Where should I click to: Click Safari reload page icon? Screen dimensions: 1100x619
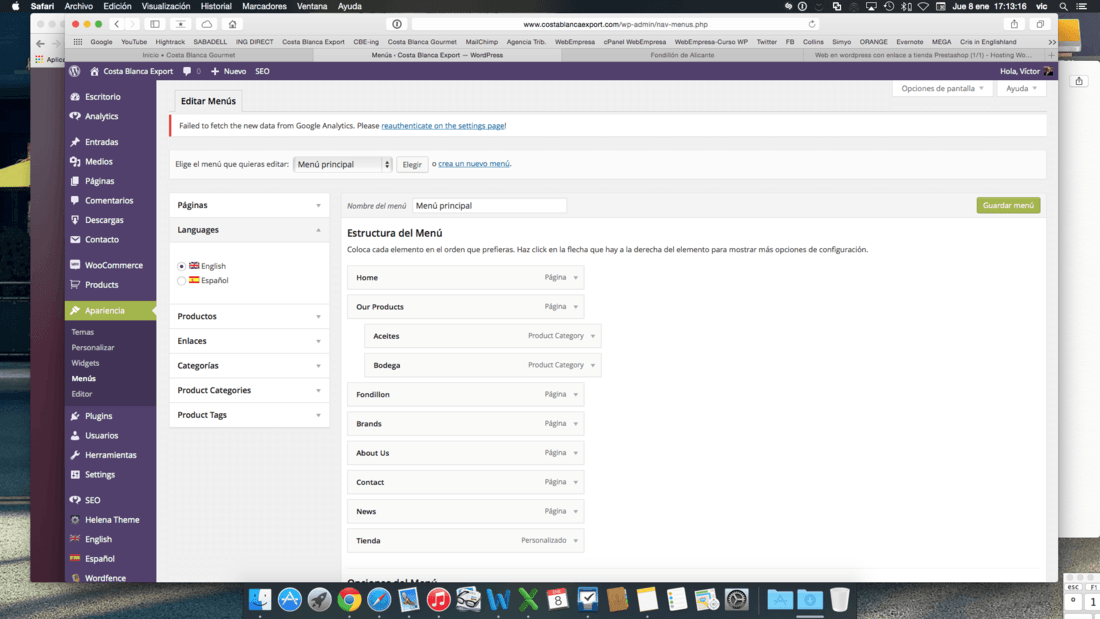point(812,24)
